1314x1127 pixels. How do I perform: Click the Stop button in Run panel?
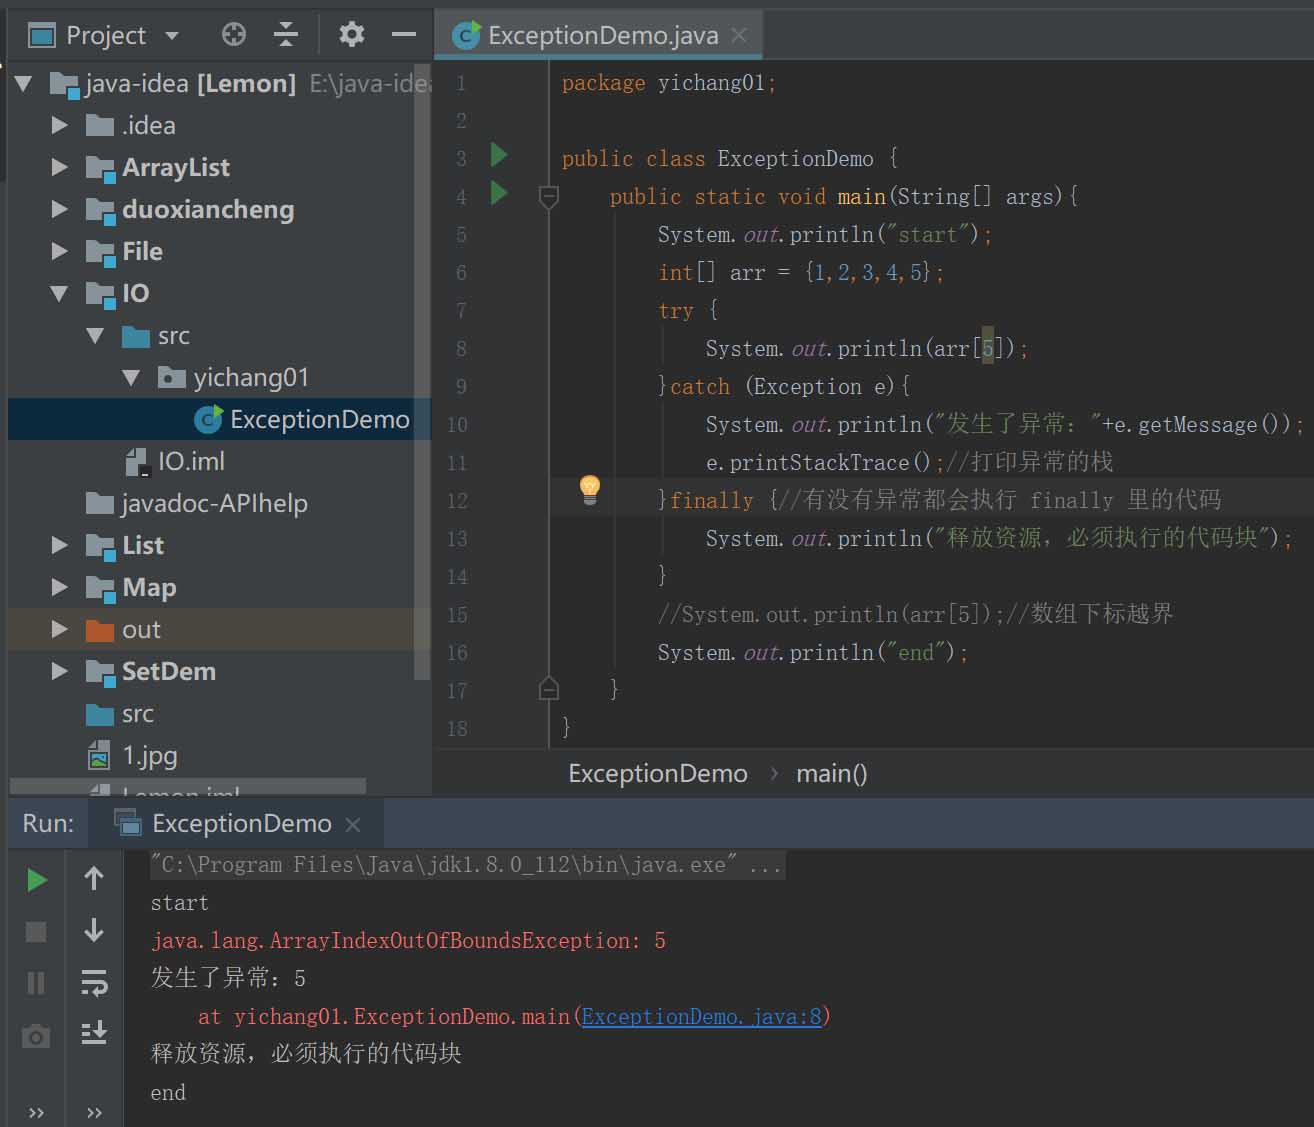point(36,931)
